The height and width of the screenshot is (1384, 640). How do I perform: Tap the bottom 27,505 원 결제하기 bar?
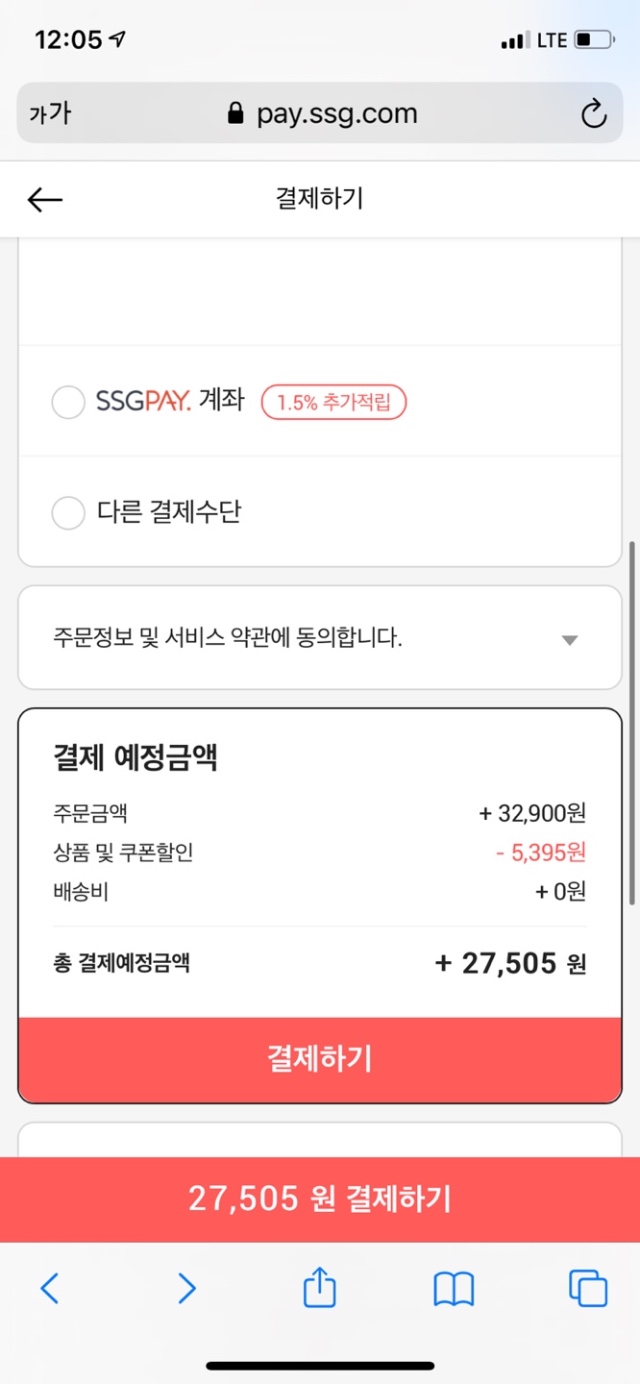point(320,1199)
